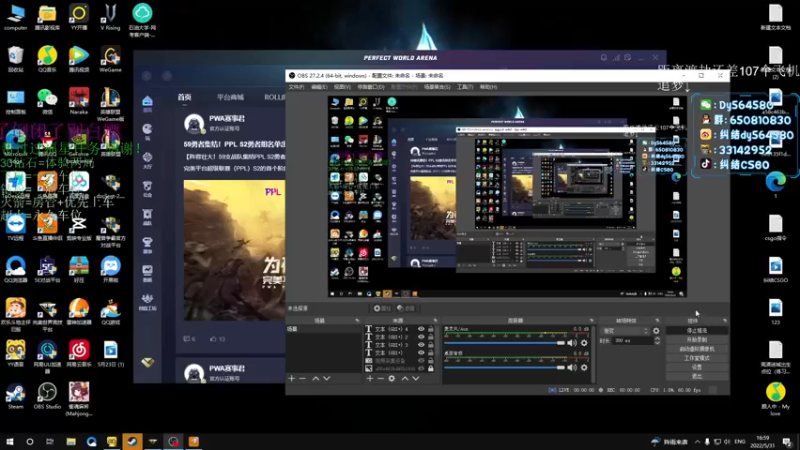The width and height of the screenshot is (800, 450).
Task: Click 设置 button in OBS controls
Action: [697, 367]
